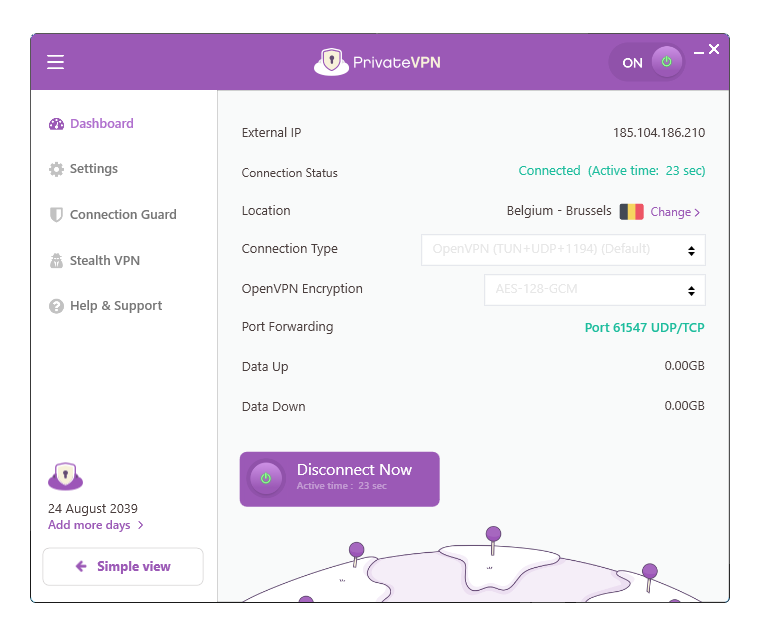Toggle the ON power switch in header
This screenshot has height=636, width=761.
pyautogui.click(x=647, y=62)
